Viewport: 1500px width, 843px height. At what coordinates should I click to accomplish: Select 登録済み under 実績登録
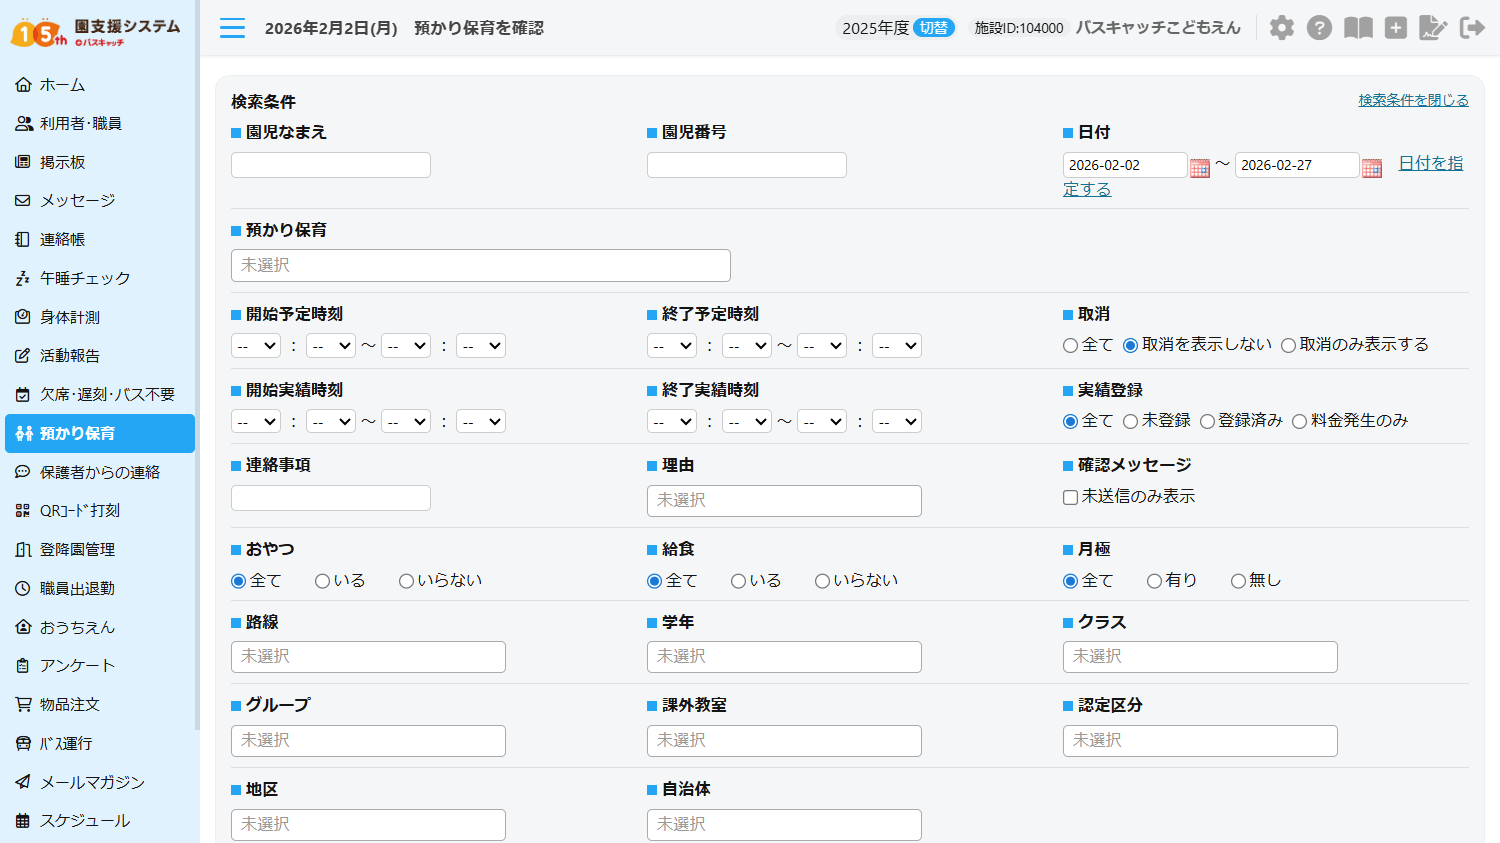click(1207, 421)
